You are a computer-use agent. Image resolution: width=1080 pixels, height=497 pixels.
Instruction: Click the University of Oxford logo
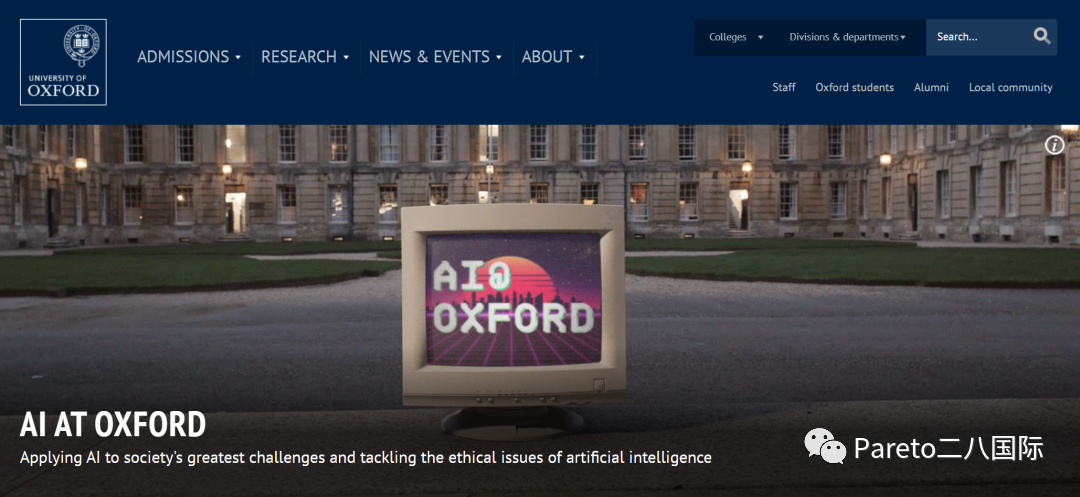pos(63,62)
